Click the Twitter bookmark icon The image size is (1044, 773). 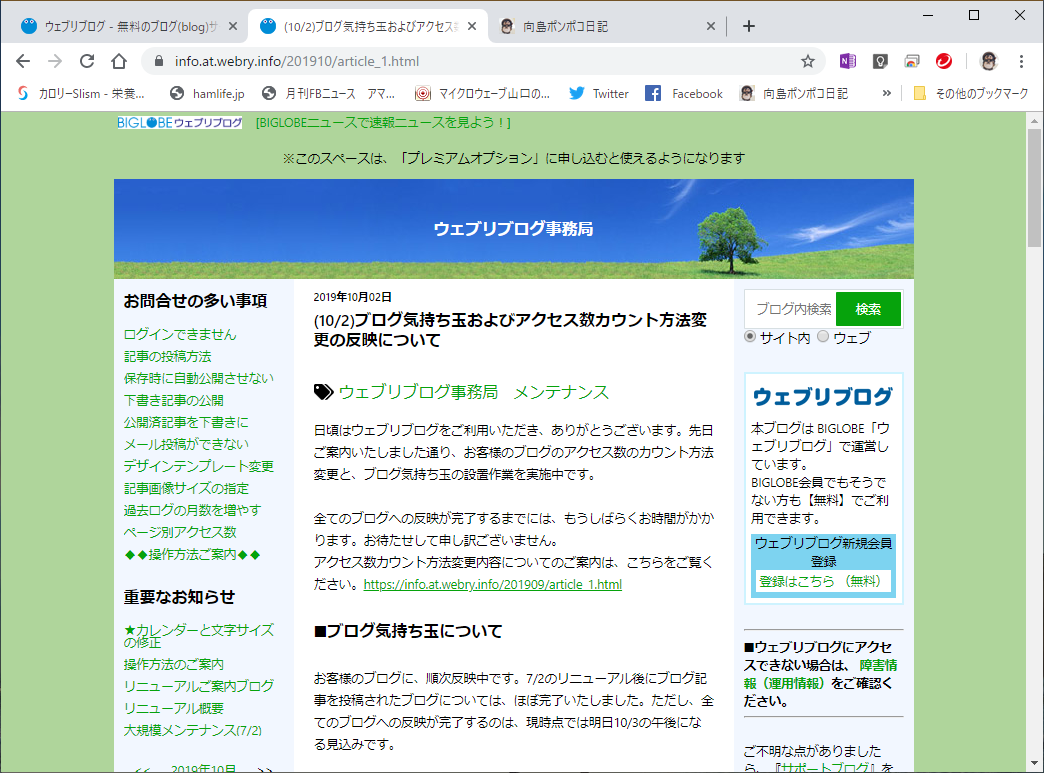coord(577,93)
